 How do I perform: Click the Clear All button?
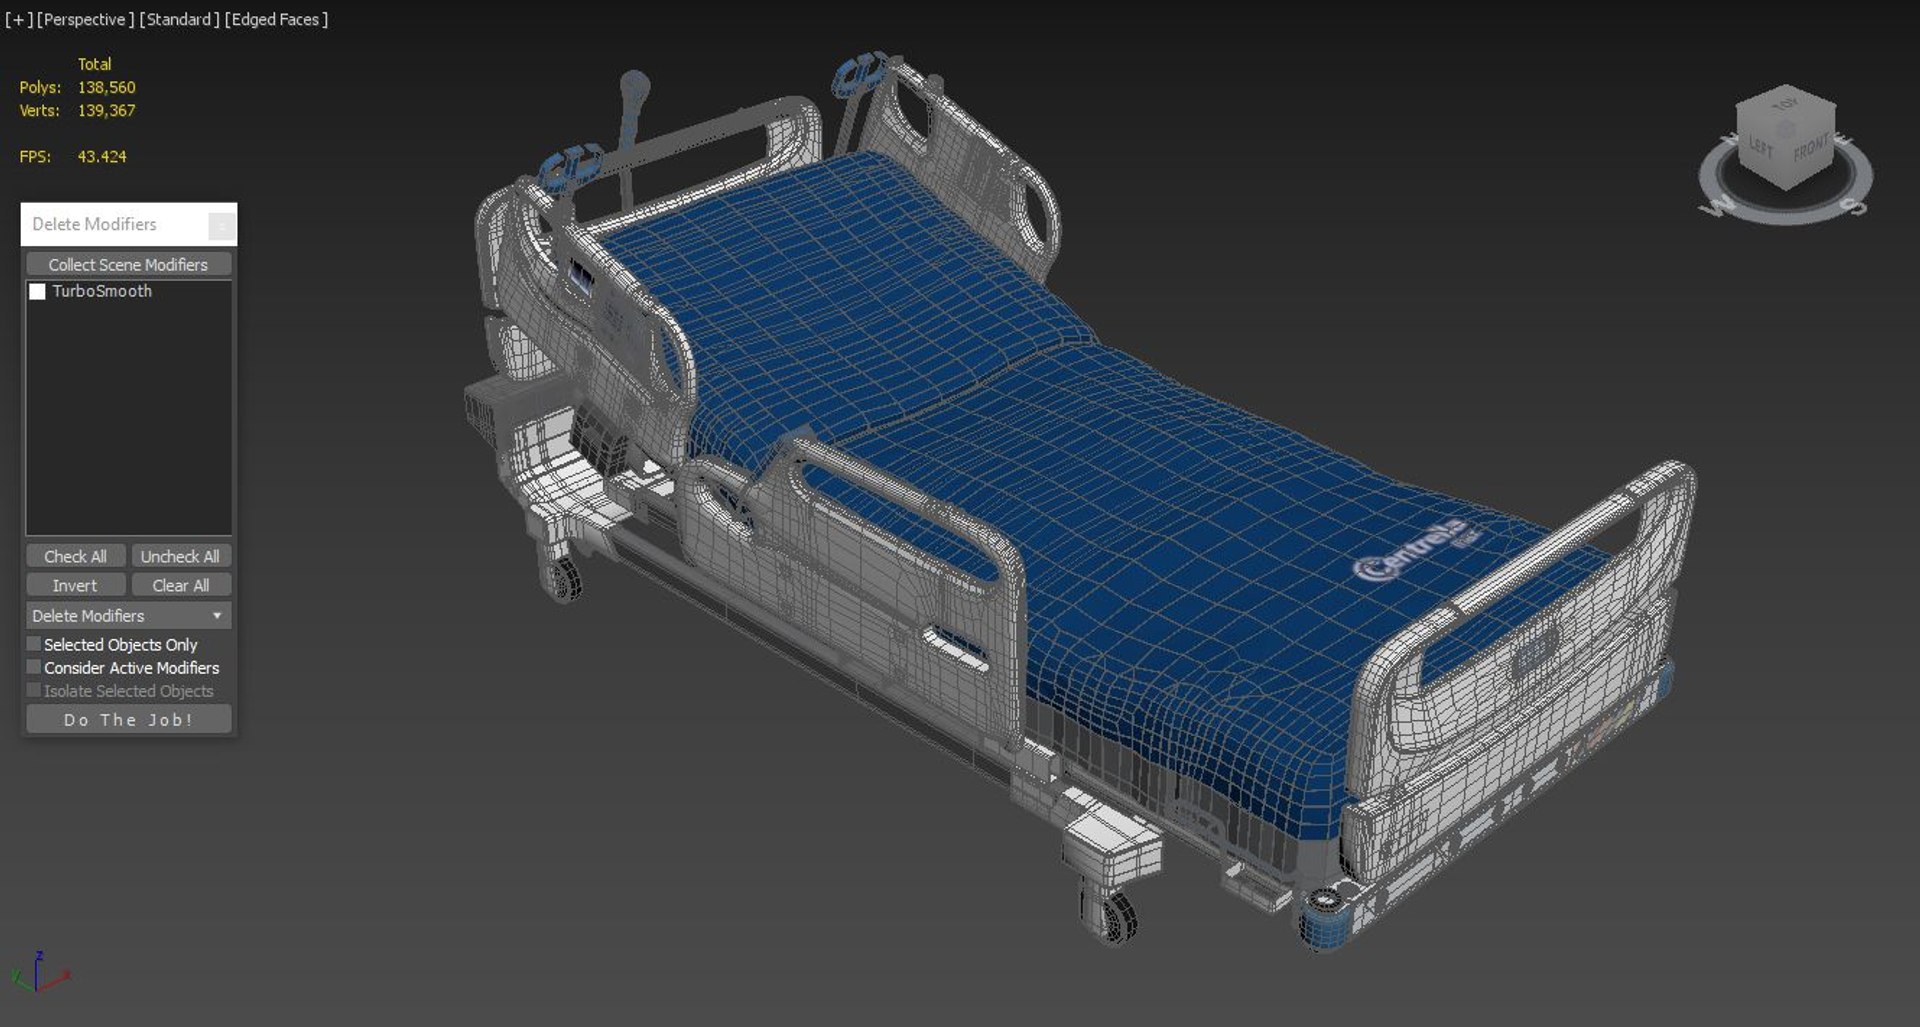click(180, 585)
